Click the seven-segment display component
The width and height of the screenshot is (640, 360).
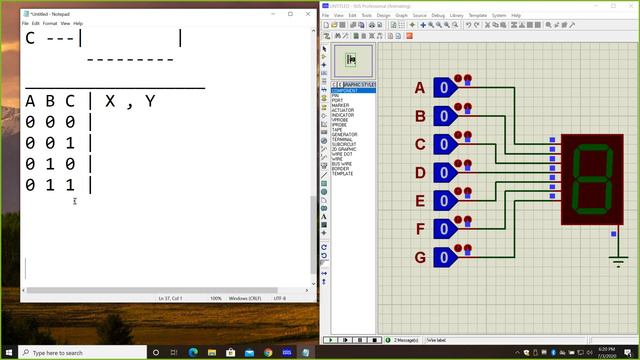tap(592, 179)
